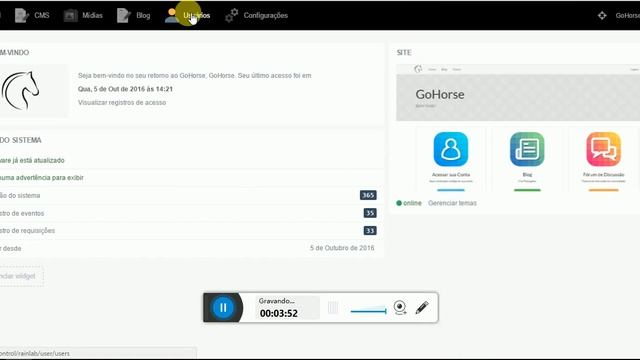Click the green online status indicator
This screenshot has width=640, height=360.
[409, 203]
